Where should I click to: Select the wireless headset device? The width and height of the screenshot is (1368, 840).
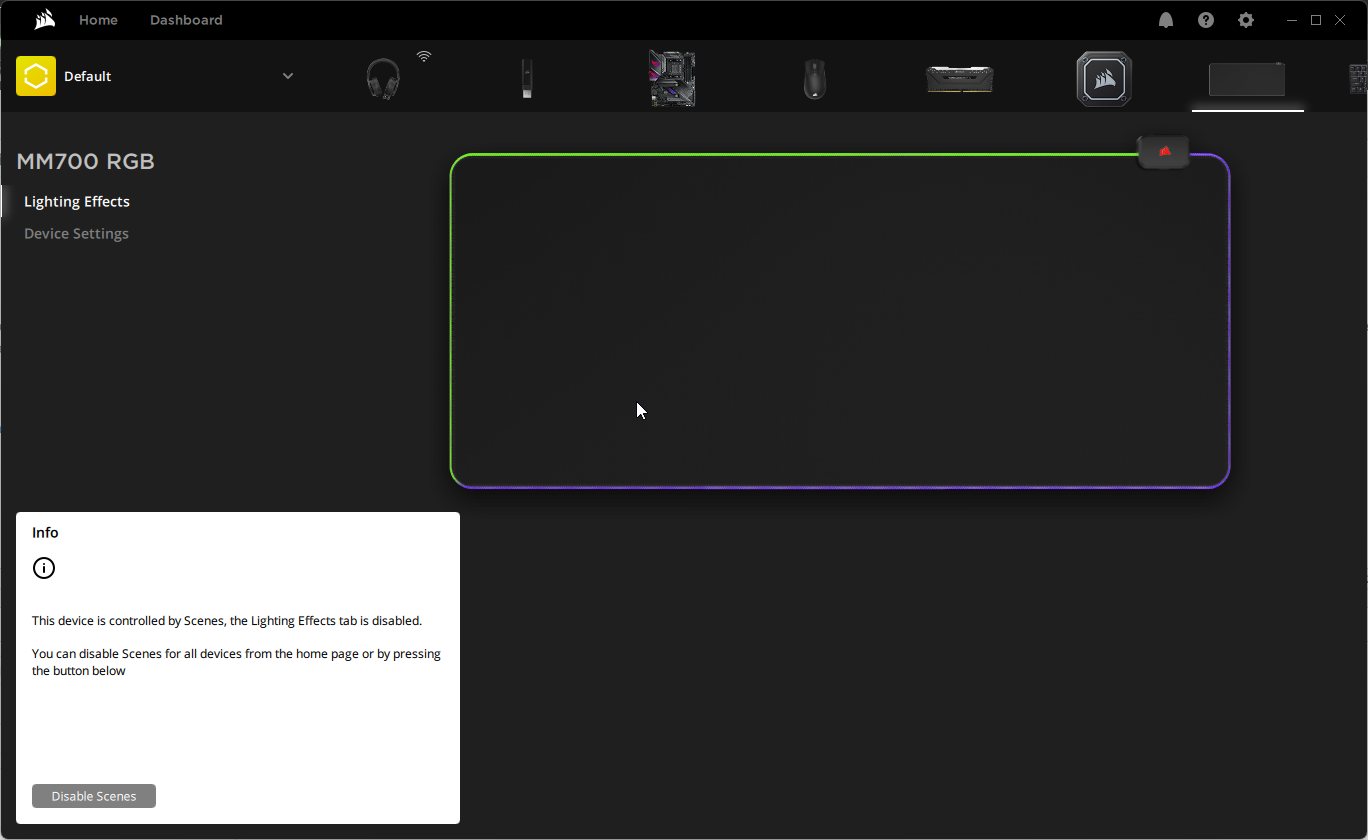pyautogui.click(x=383, y=78)
